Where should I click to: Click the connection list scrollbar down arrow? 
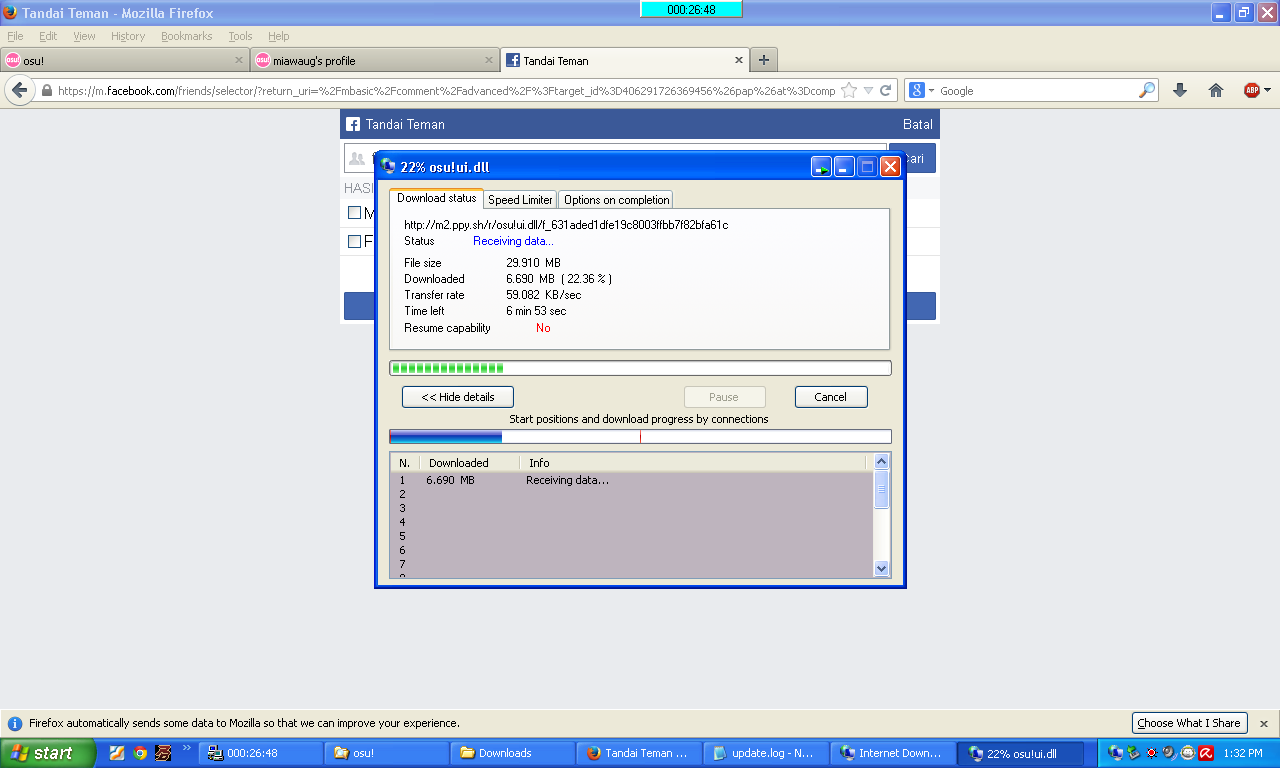pos(881,568)
